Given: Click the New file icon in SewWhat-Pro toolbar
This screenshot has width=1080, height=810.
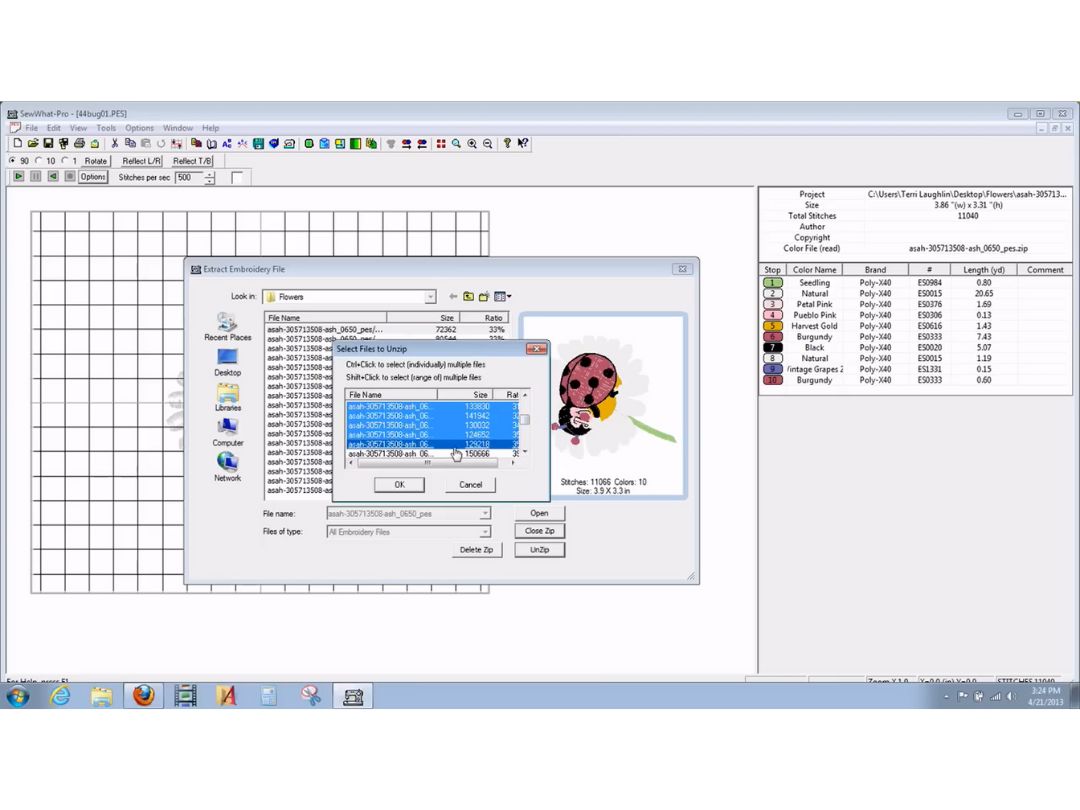Looking at the screenshot, I should point(18,143).
